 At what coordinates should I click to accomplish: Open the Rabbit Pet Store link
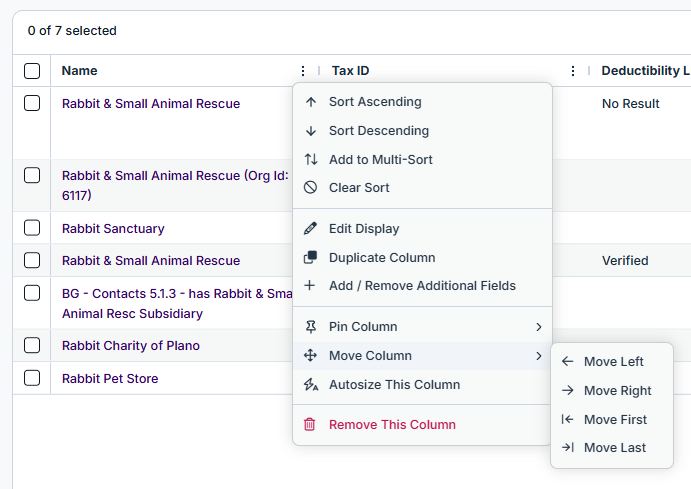(x=110, y=378)
